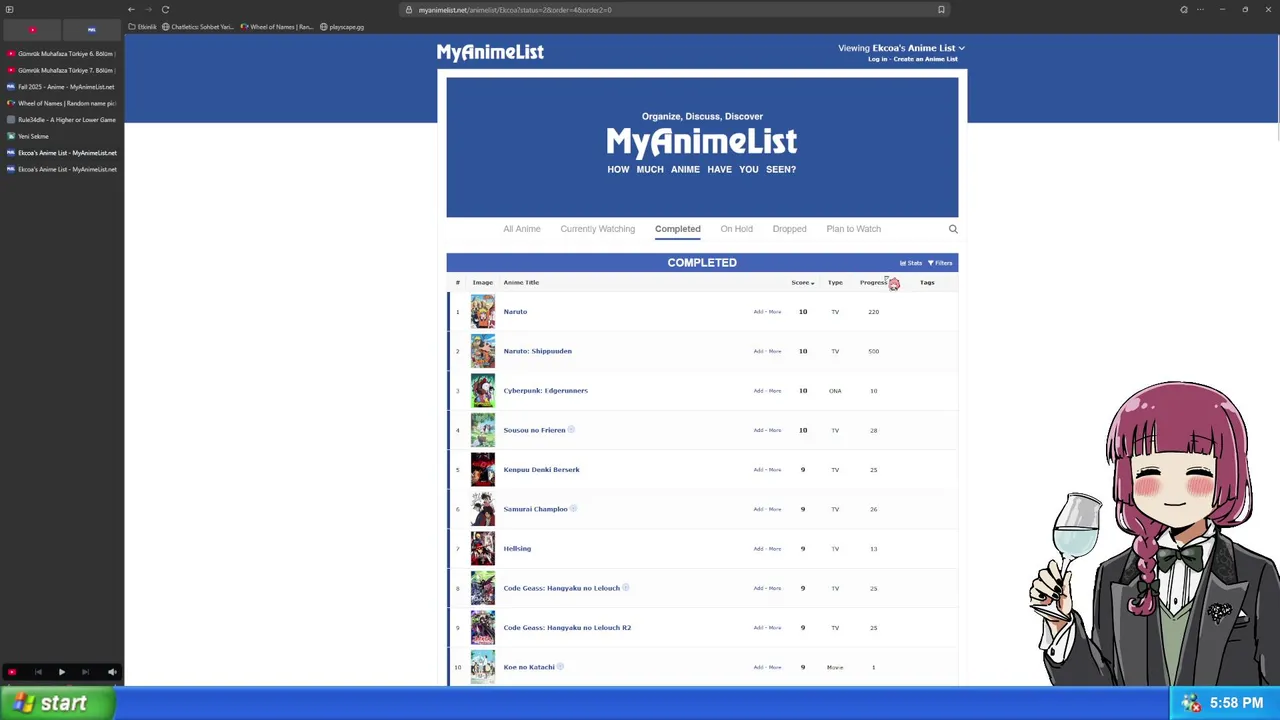Open the pinned MAL tab
Screen dimensions: 1280x720
coord(91,29)
